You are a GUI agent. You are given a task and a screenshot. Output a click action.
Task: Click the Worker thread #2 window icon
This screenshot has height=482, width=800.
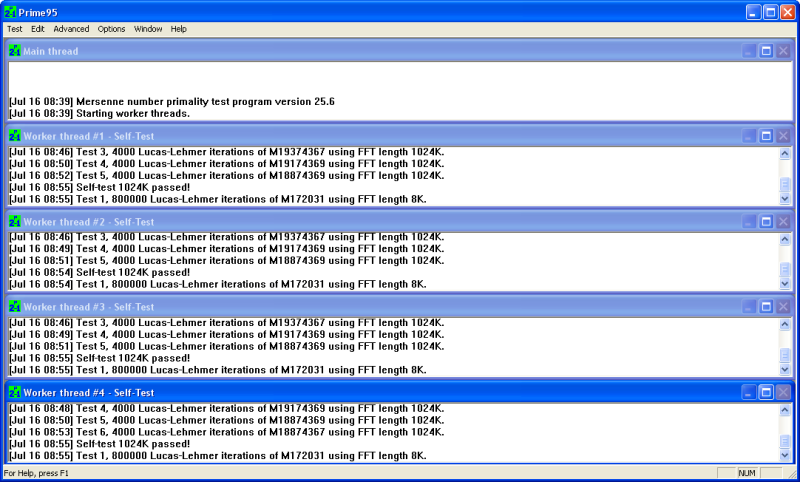[15, 222]
